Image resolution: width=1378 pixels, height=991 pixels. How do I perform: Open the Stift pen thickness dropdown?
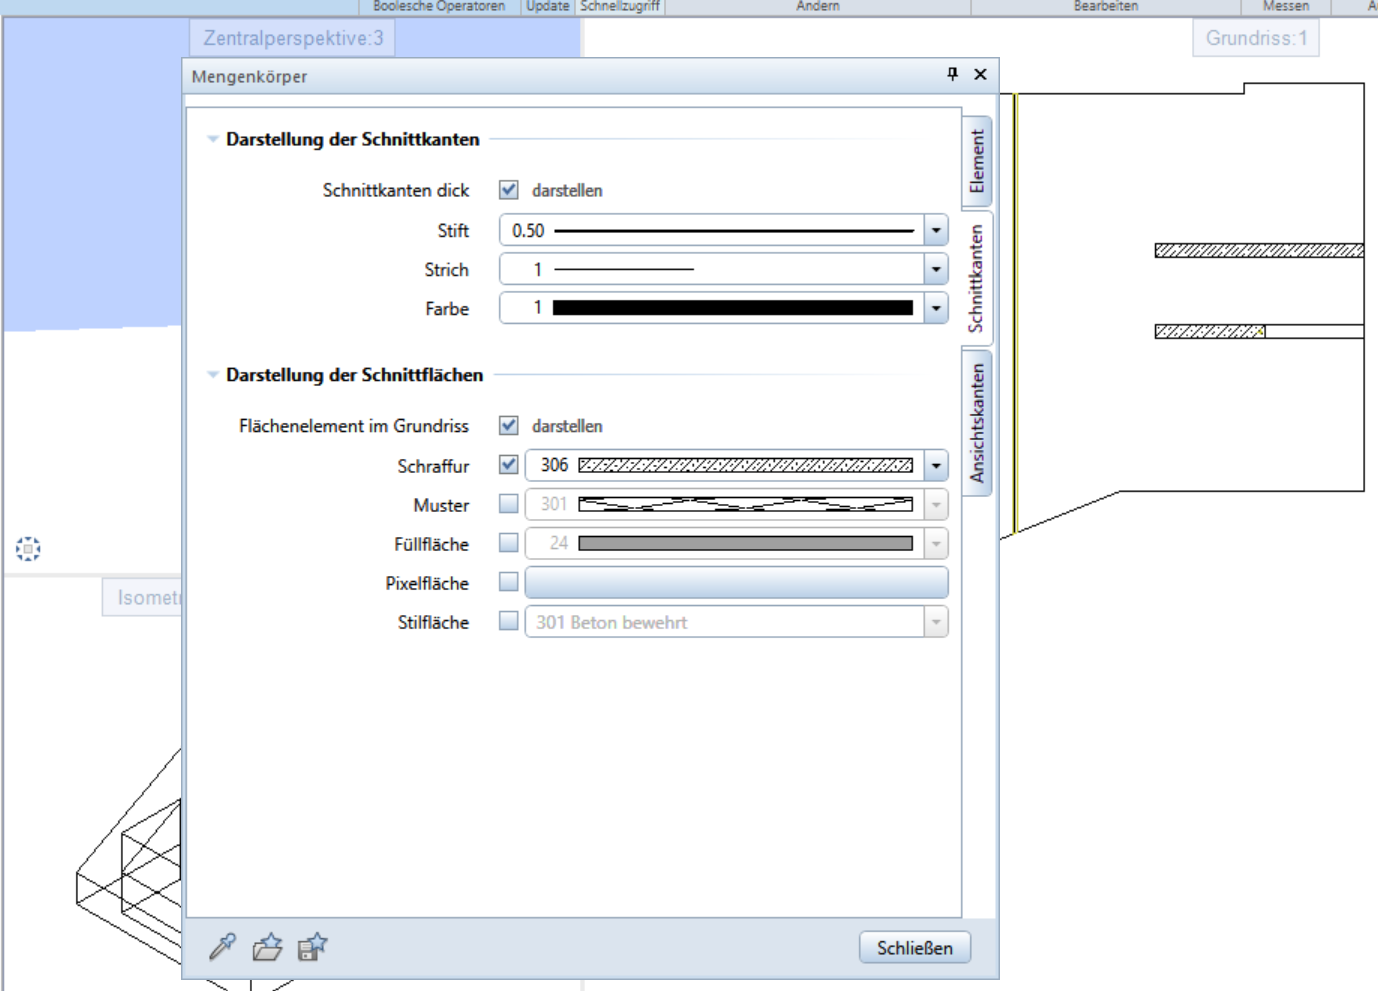935,231
